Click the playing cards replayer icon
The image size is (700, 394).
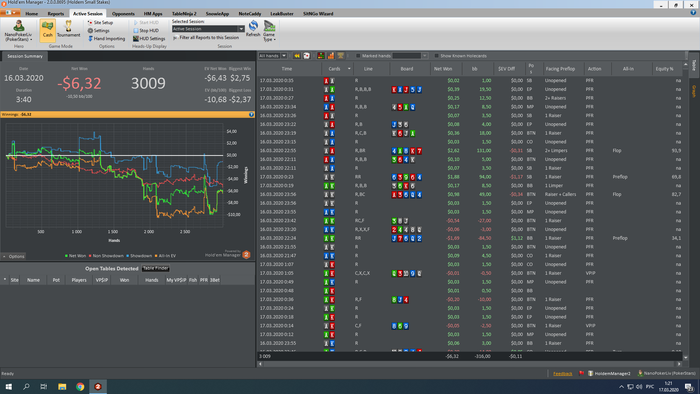point(307,56)
